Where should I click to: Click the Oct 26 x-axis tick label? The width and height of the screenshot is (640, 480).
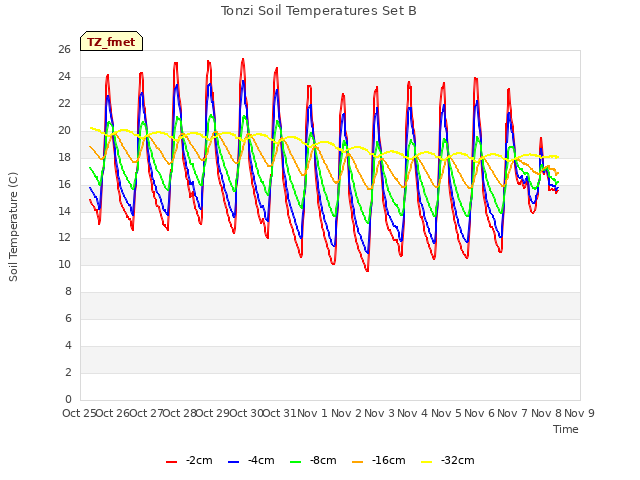[113, 413]
